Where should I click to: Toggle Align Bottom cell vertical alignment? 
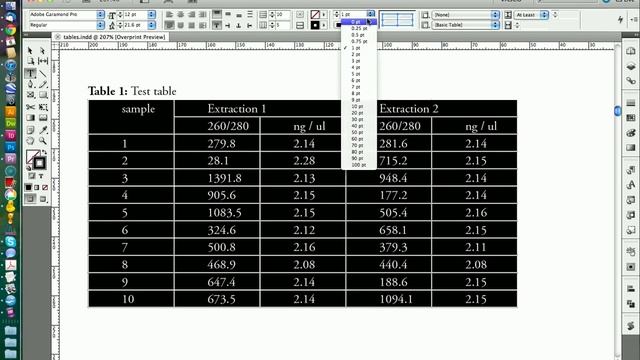point(239,14)
